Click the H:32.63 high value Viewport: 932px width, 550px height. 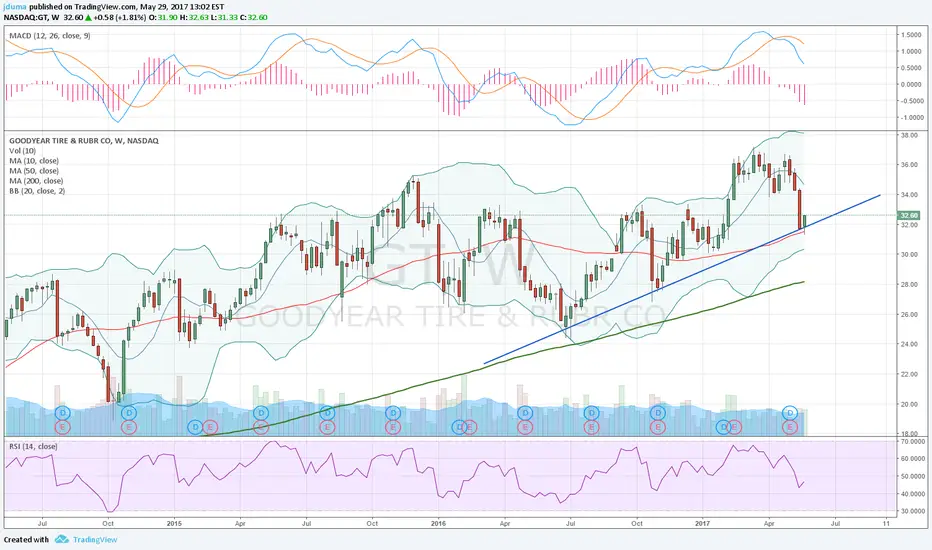click(x=193, y=18)
